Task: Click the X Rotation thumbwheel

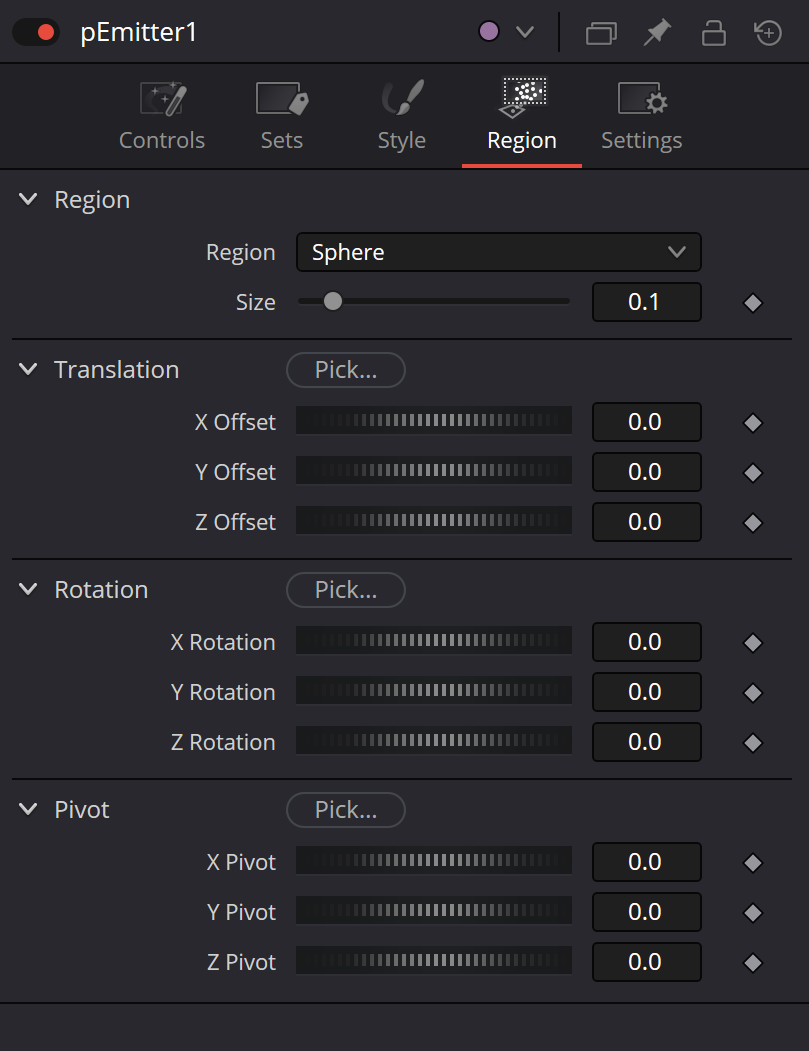Action: [x=434, y=641]
